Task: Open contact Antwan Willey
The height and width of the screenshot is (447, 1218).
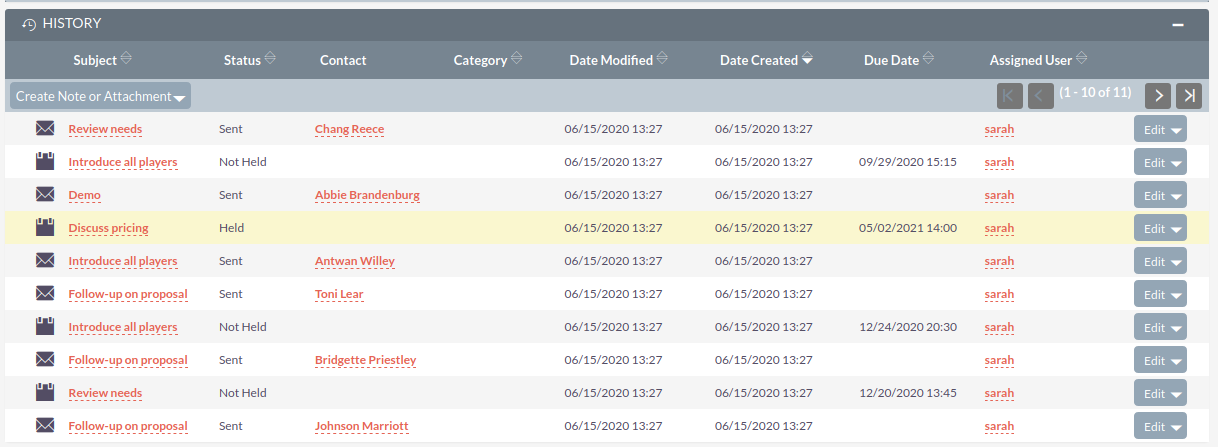Action: [x=355, y=261]
